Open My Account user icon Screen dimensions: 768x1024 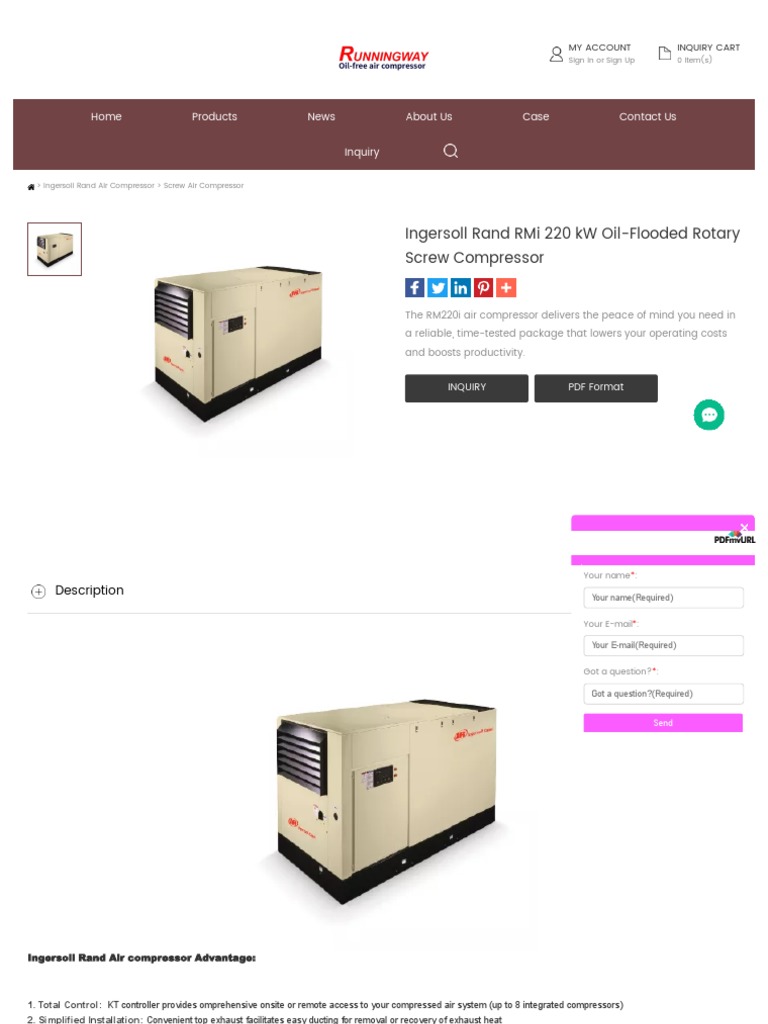pos(556,54)
